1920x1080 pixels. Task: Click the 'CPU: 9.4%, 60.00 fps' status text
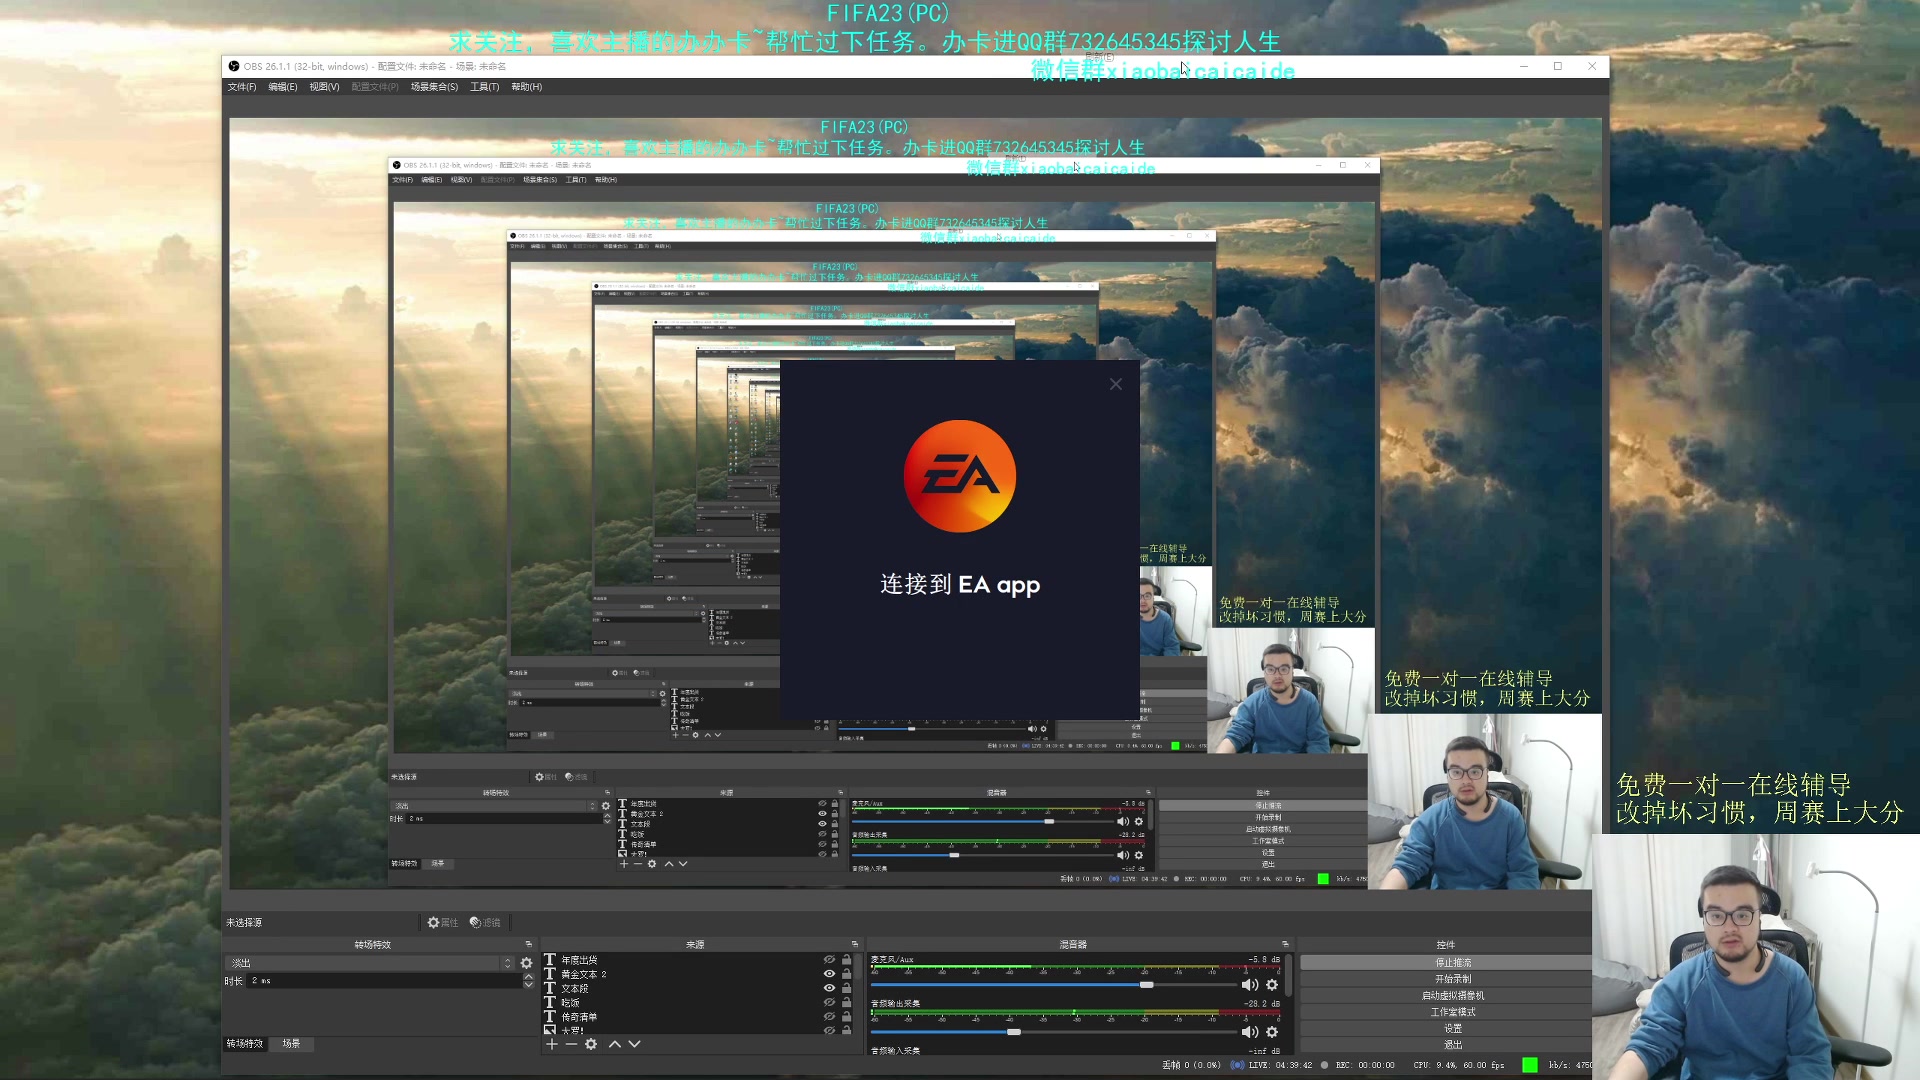(1458, 1065)
